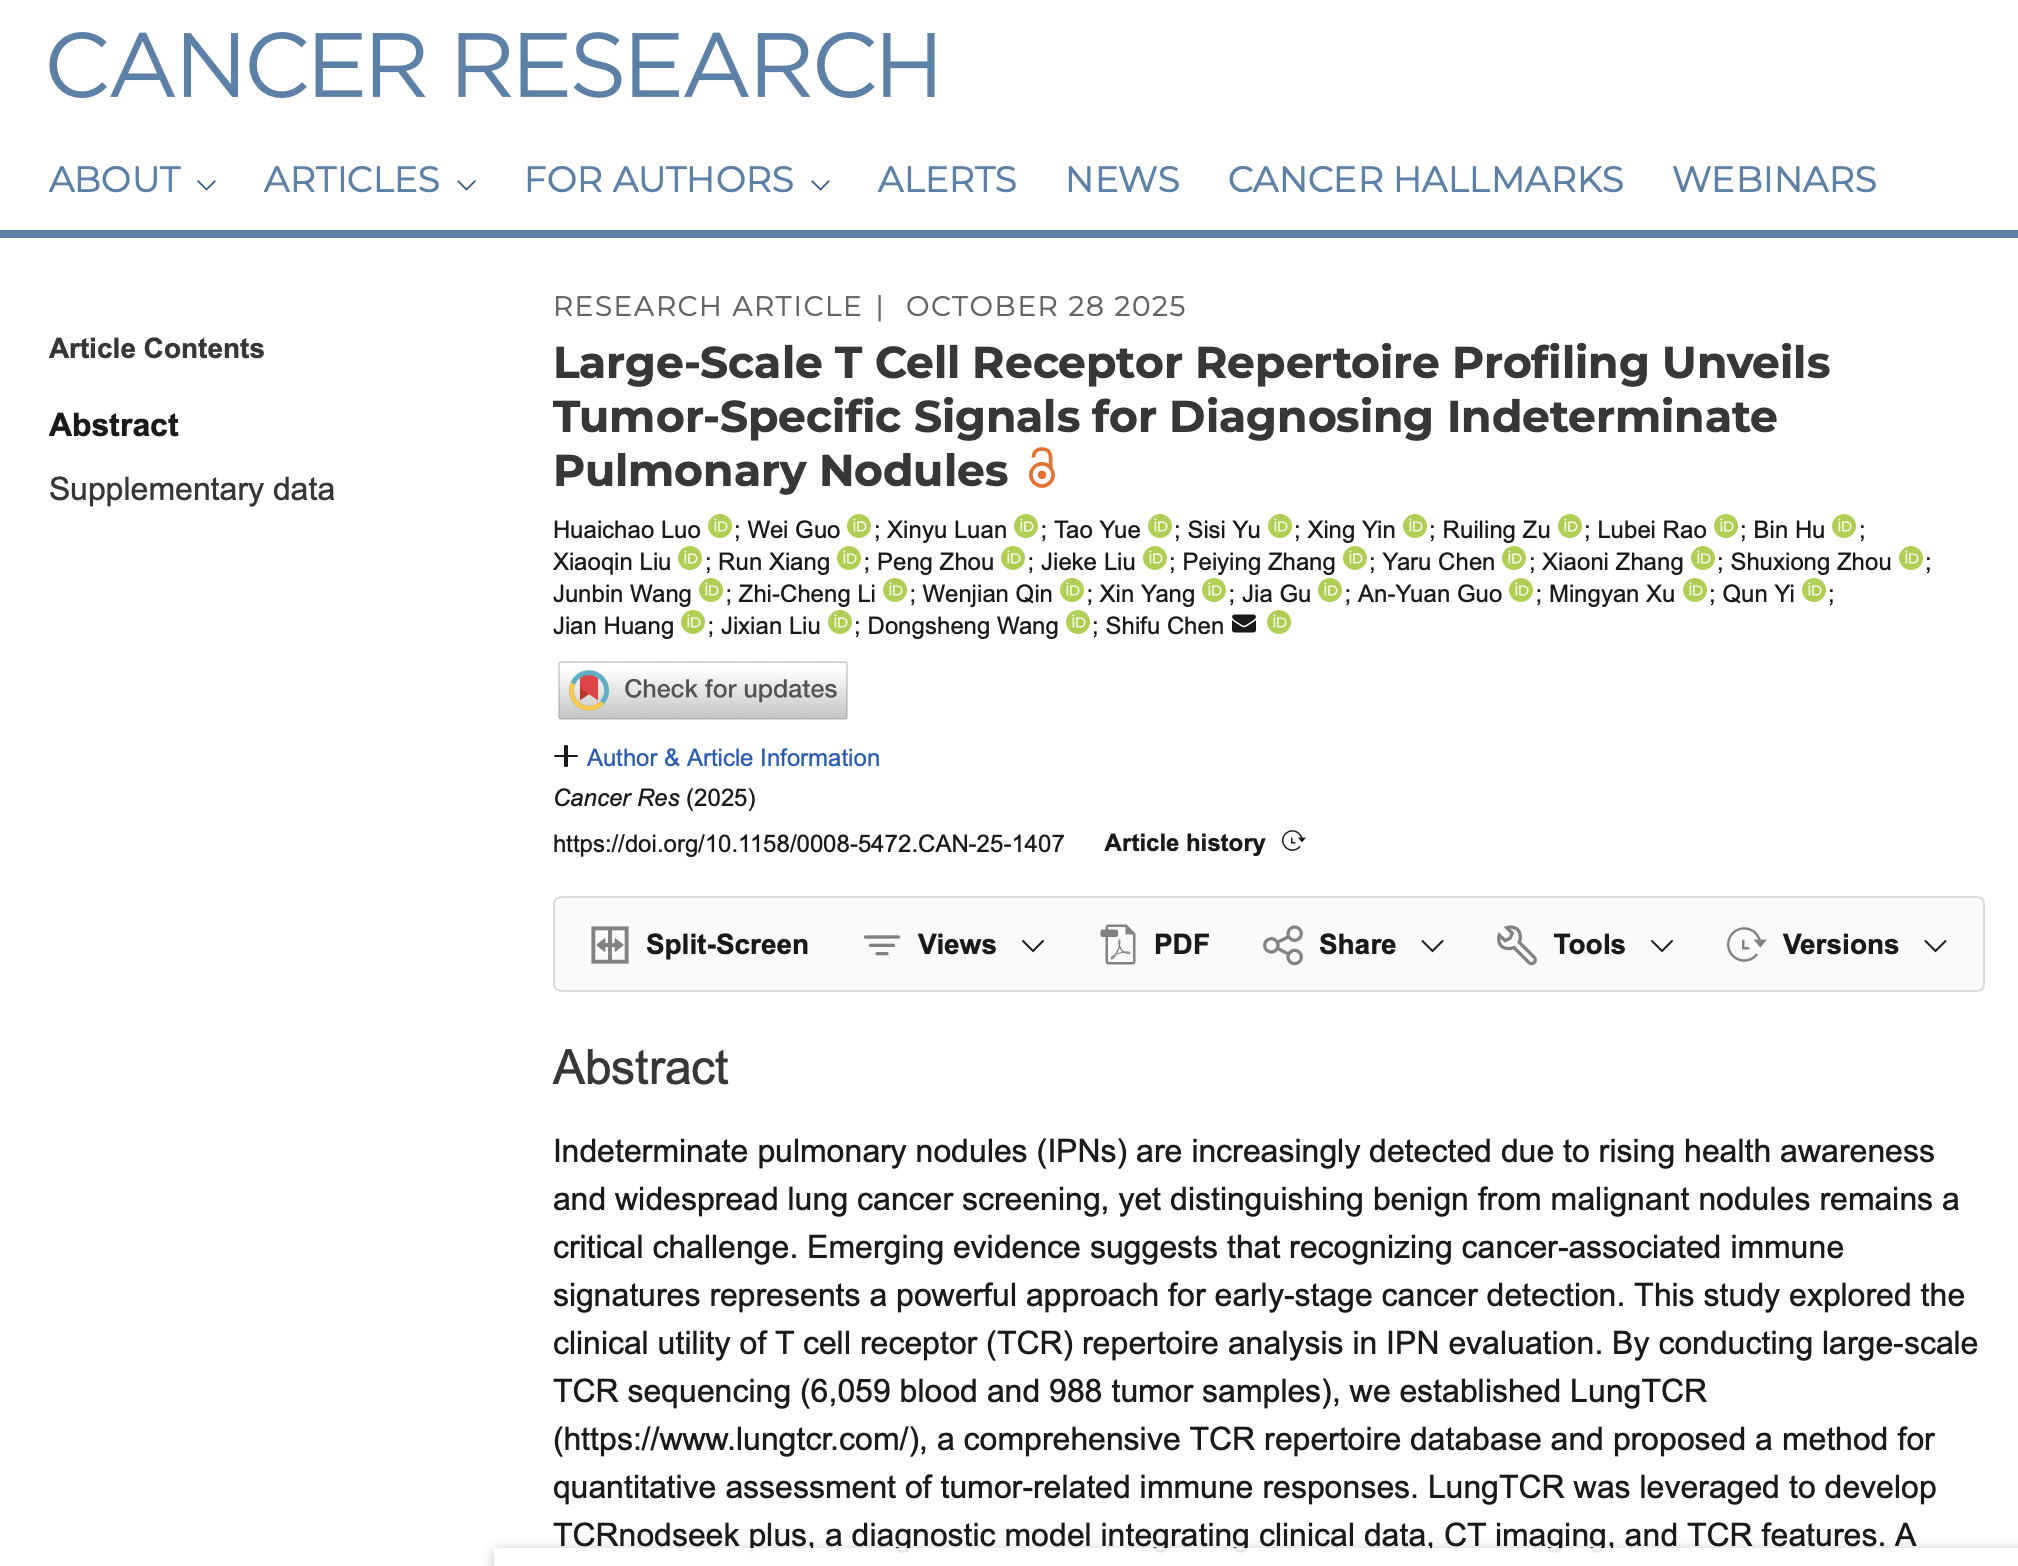This screenshot has width=2018, height=1566.
Task: Expand the Views dropdown chevron
Action: [1033, 946]
